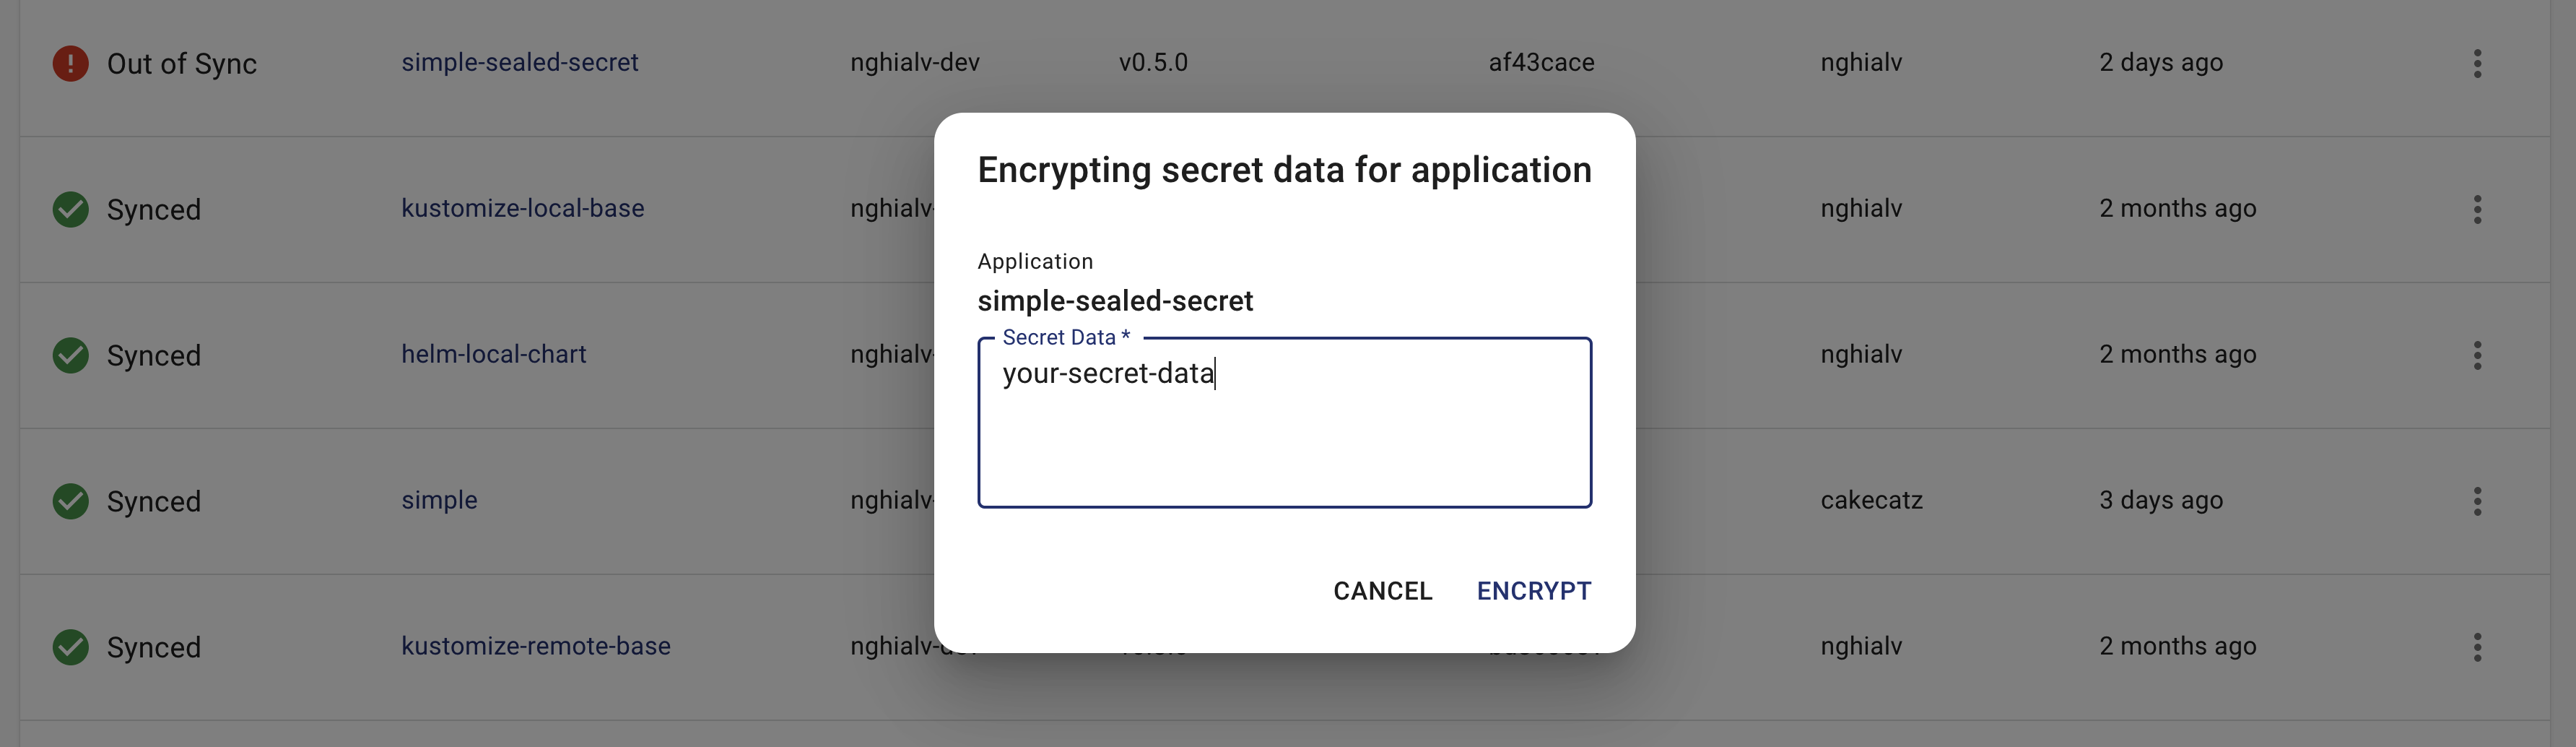
Task: Click the simple-sealed-secret application name in dialog
Action: click(1115, 301)
